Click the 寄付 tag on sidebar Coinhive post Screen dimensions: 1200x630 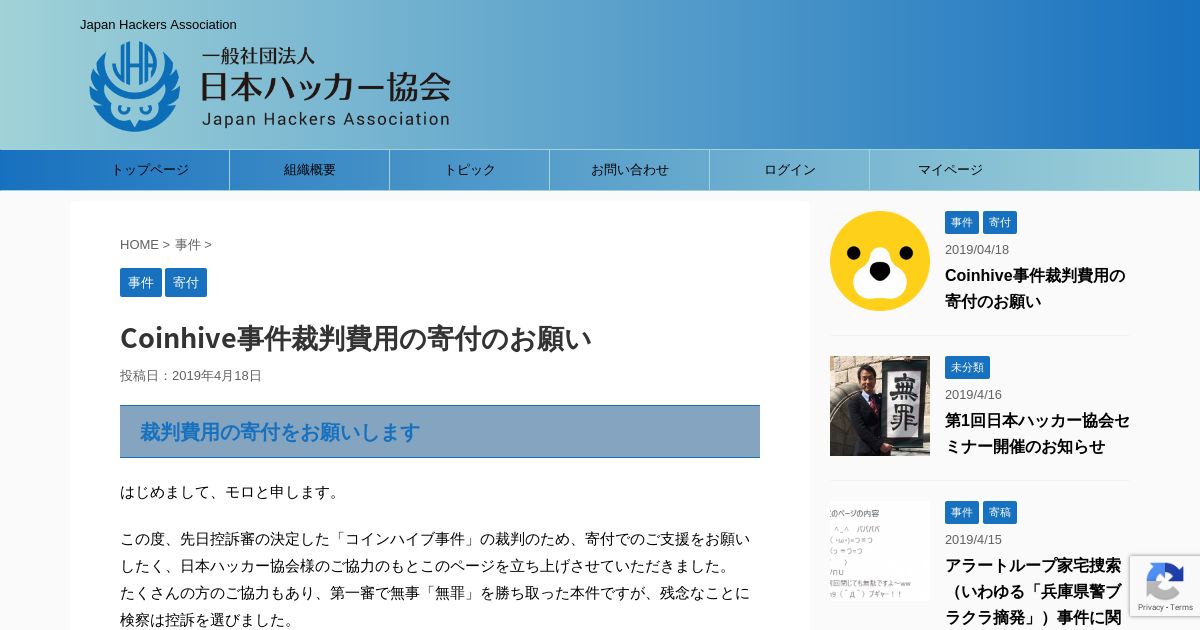1000,222
